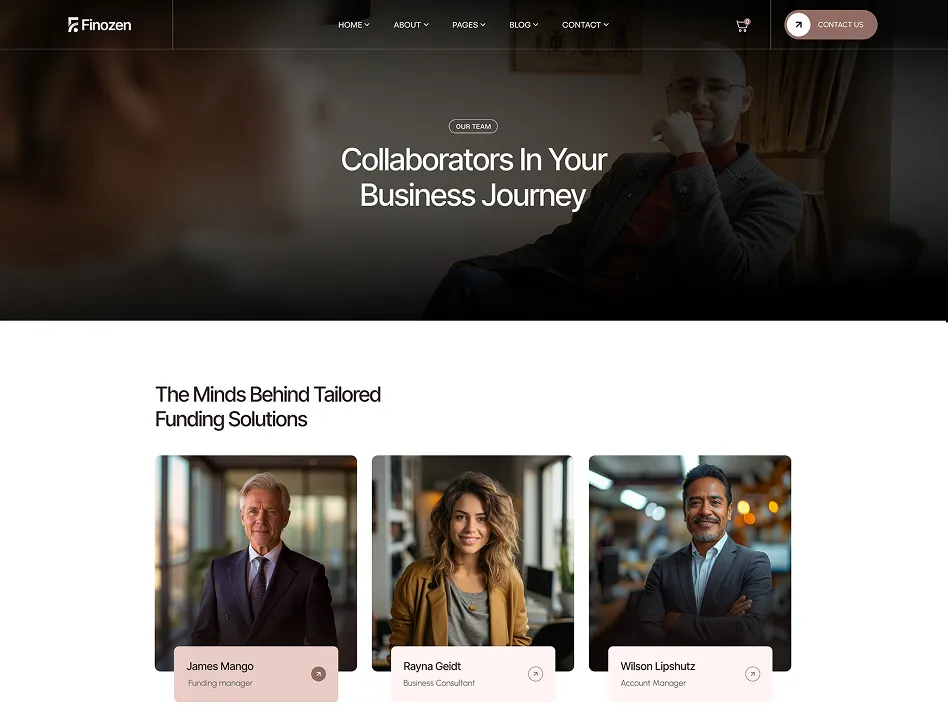Open Wilson Lipshutz's profile arrow icon
Viewport: 948px width, 720px height.
752,673
